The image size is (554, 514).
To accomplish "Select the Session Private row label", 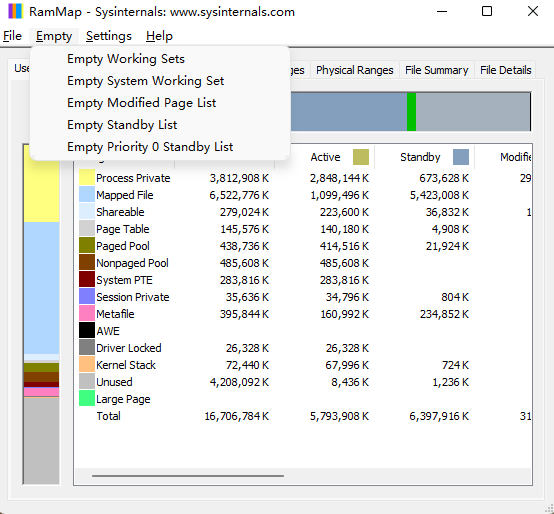I will 132,297.
